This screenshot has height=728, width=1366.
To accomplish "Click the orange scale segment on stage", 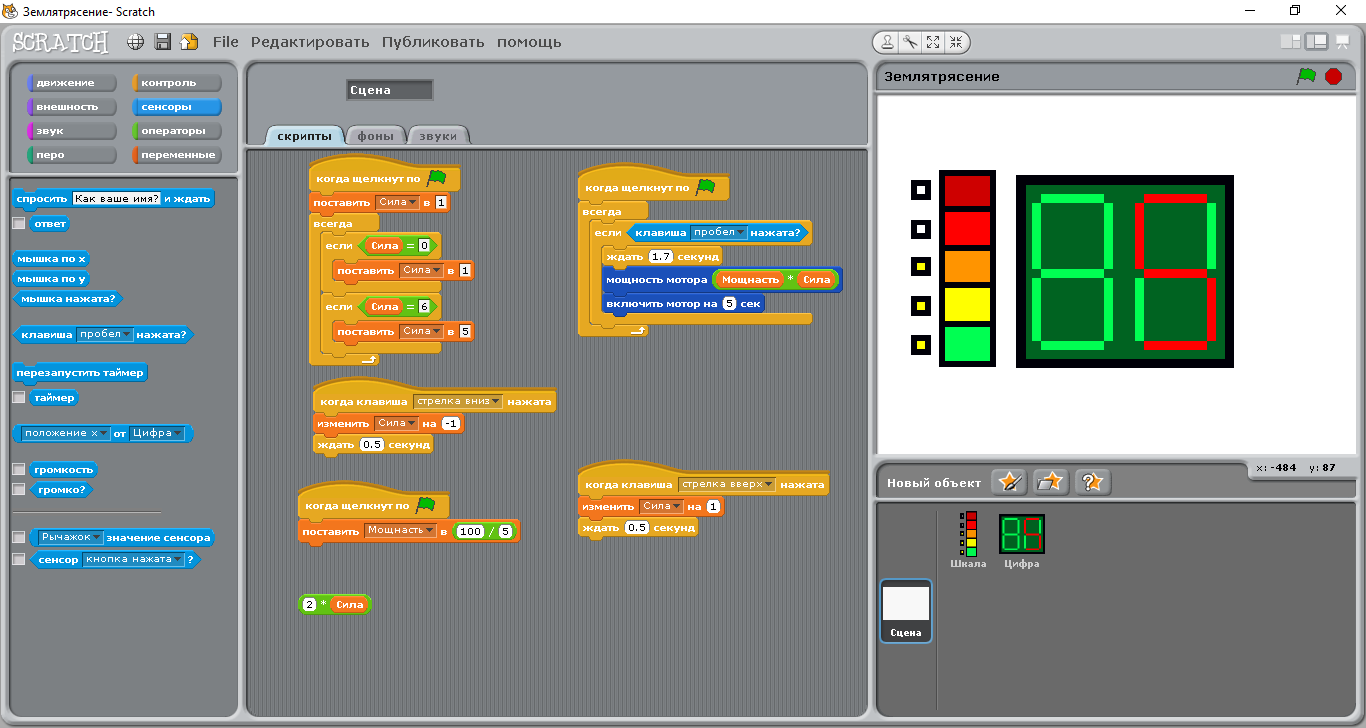I will [967, 266].
